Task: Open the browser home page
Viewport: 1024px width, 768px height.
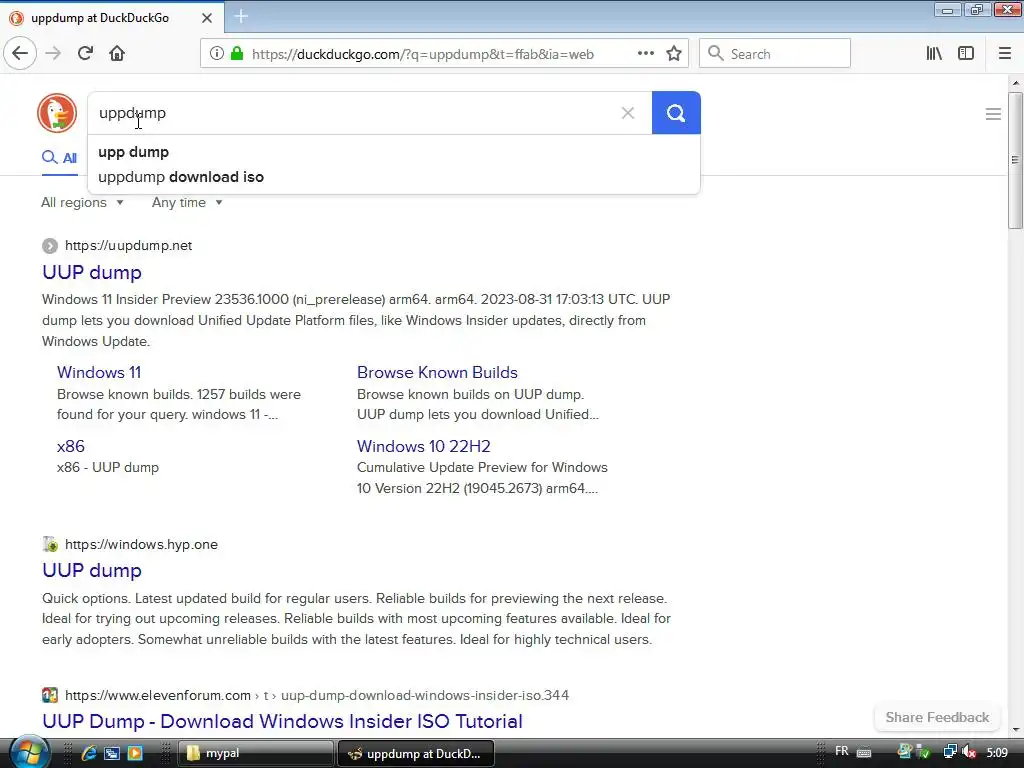Action: (117, 54)
